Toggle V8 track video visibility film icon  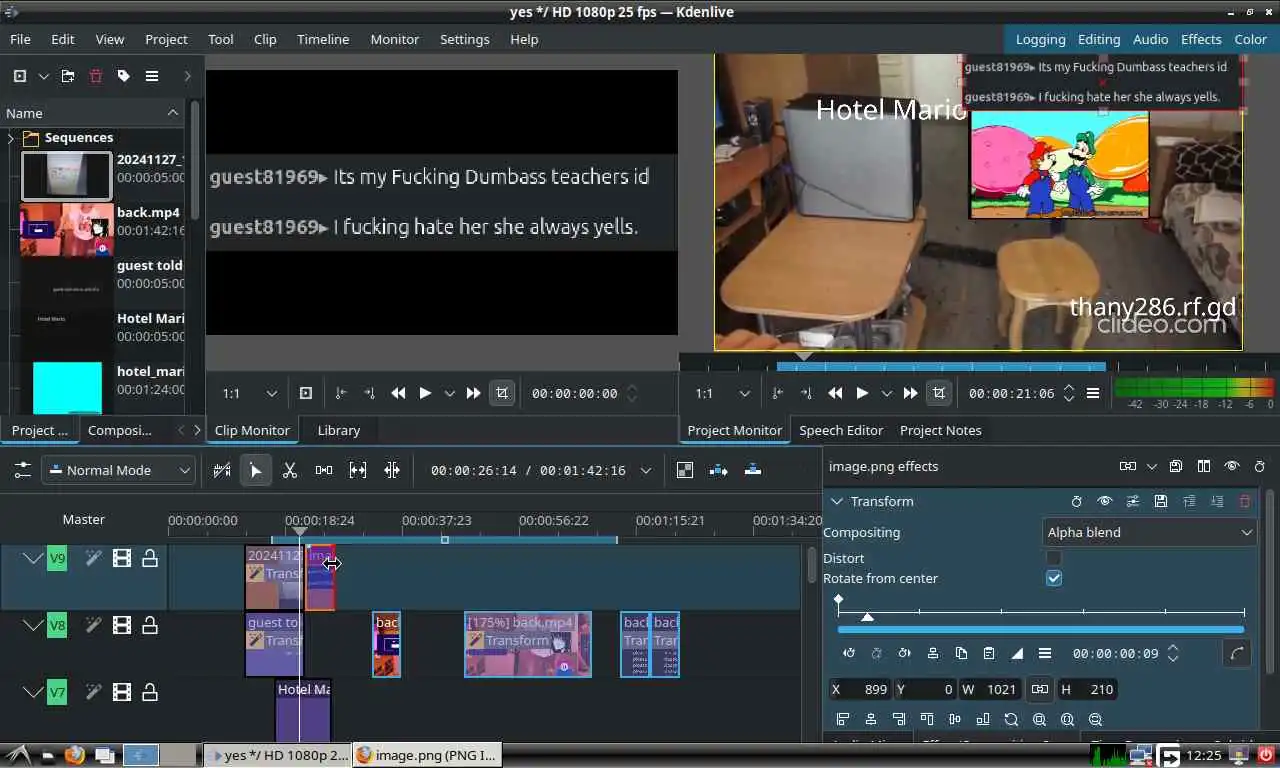coord(122,626)
